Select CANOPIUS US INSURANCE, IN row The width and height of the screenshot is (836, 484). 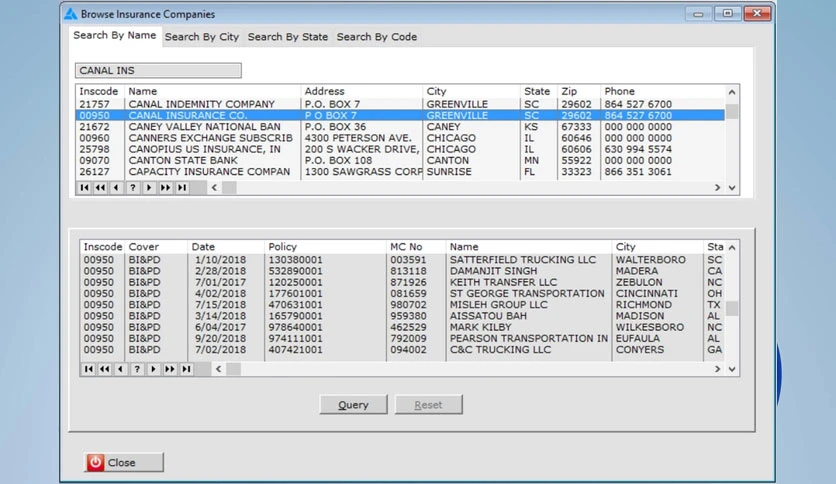401,149
